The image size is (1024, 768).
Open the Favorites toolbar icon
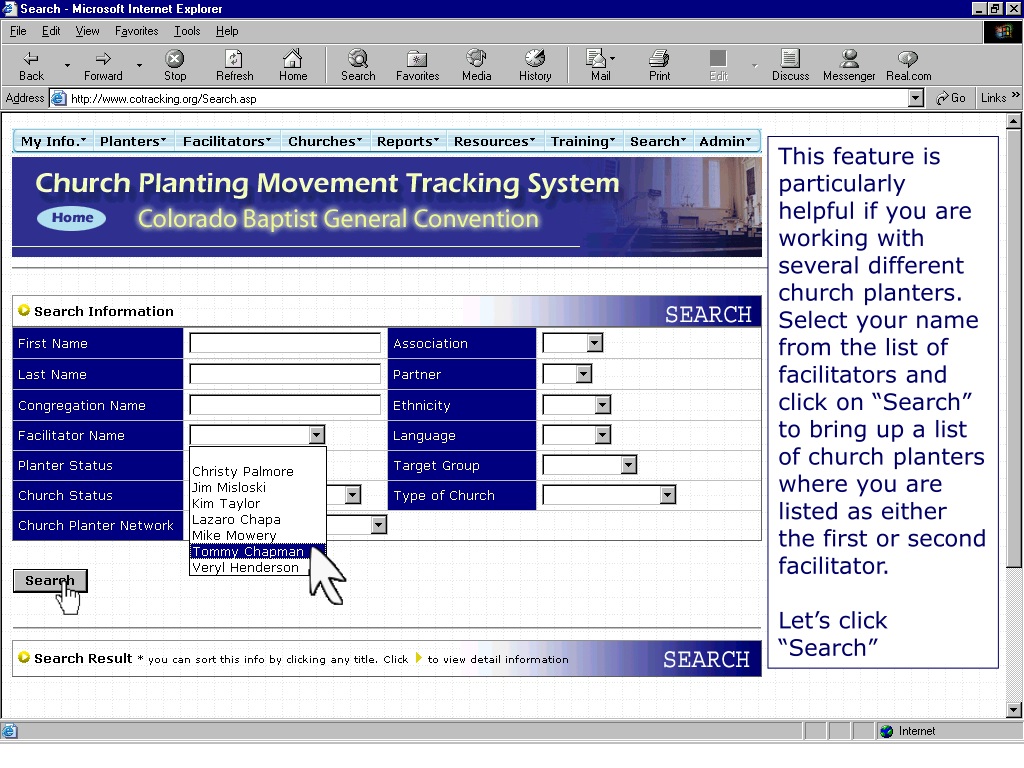coord(417,65)
